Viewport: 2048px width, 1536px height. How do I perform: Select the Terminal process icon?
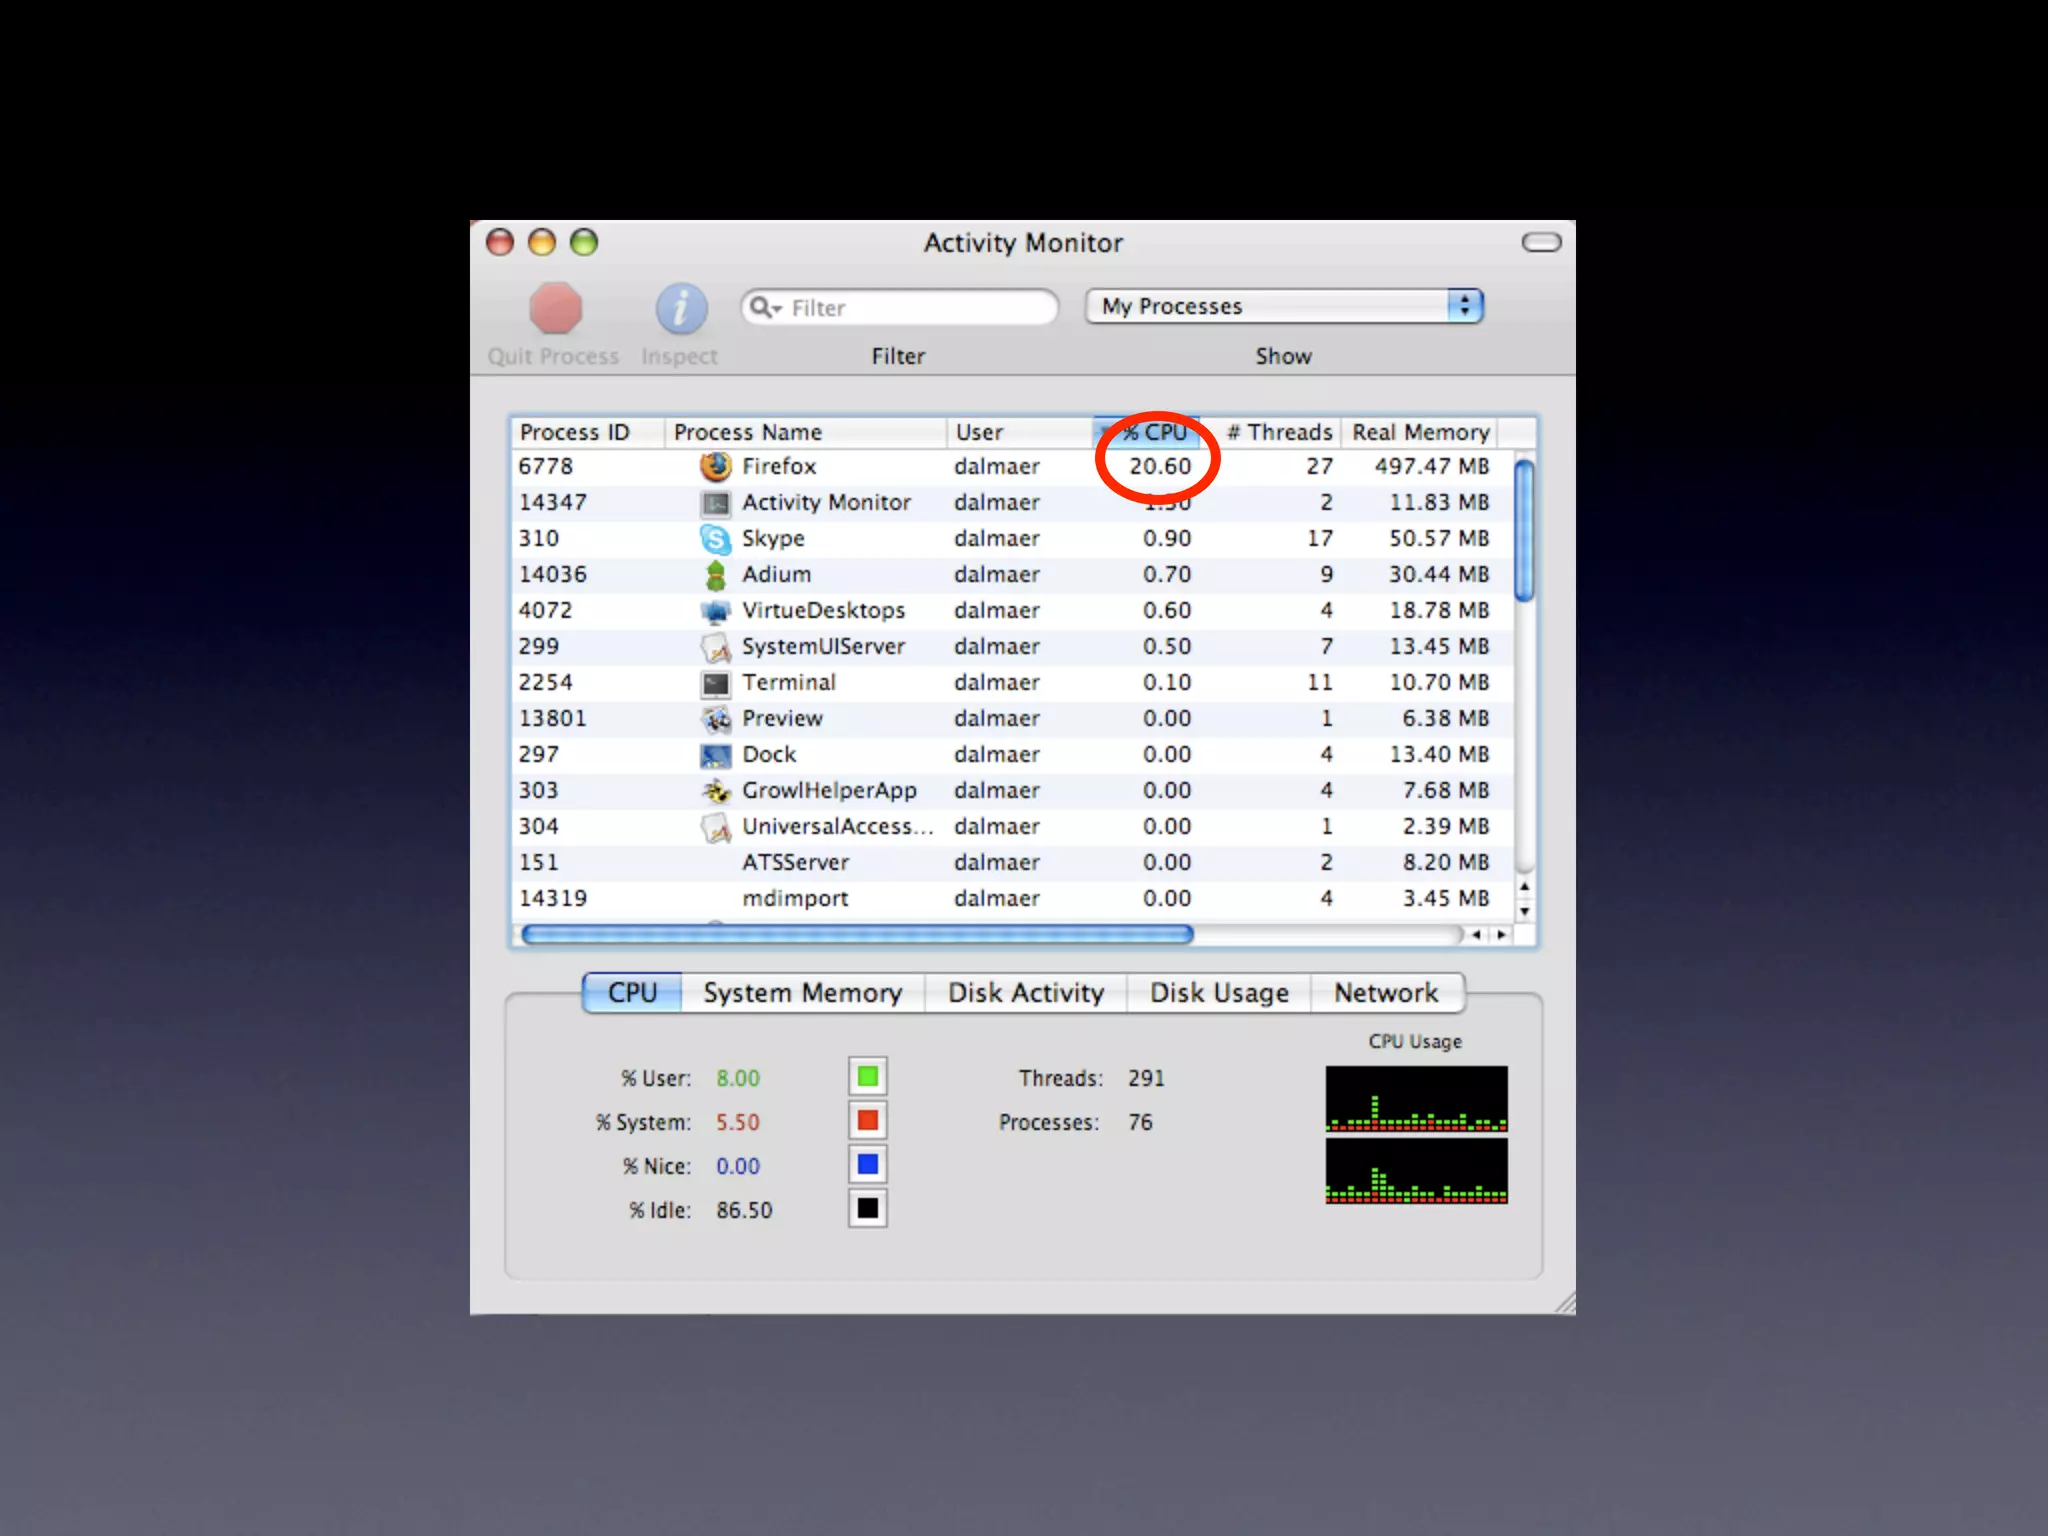point(715,683)
